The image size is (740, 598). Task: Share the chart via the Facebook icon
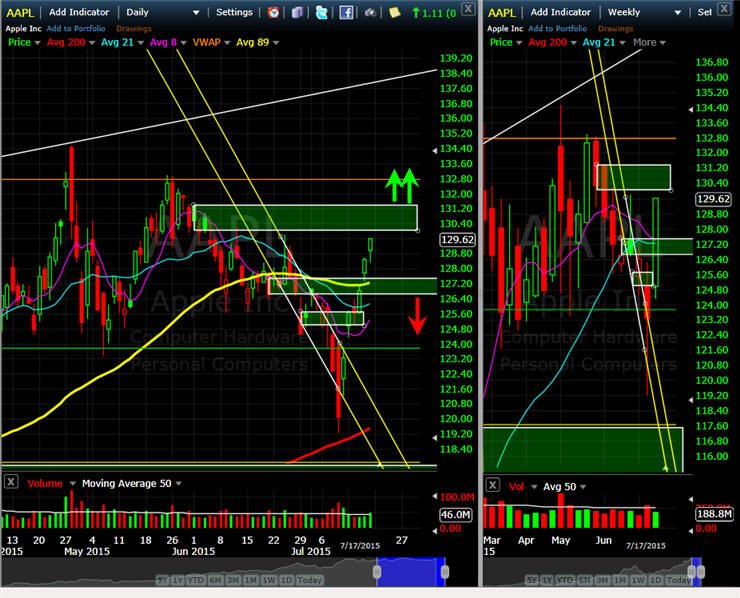click(x=346, y=12)
